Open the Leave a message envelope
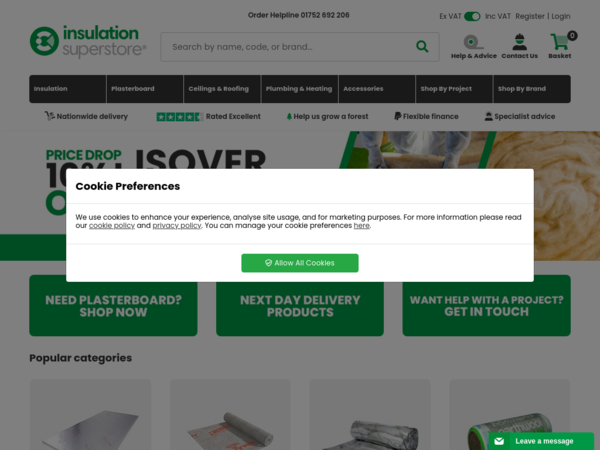 [499, 441]
